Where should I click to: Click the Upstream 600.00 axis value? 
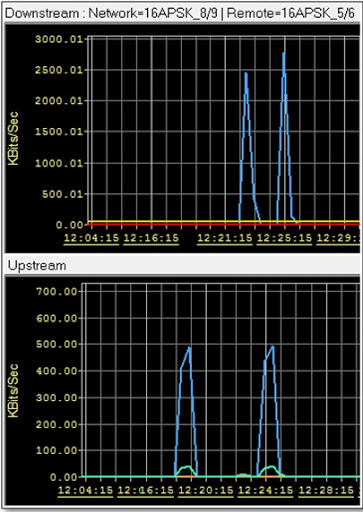pyautogui.click(x=57, y=318)
